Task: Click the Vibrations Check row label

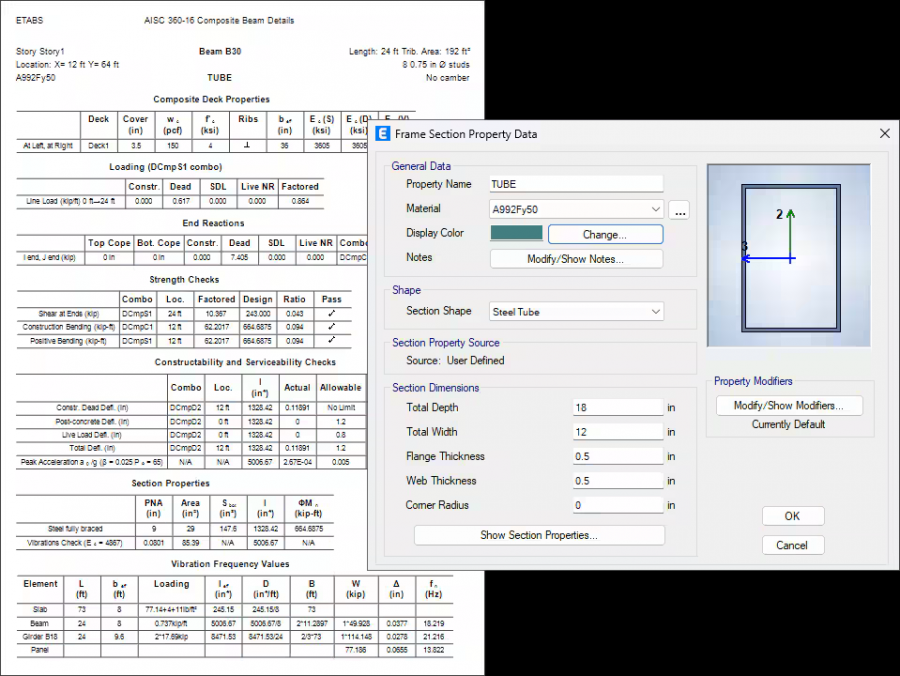Action: 75,543
